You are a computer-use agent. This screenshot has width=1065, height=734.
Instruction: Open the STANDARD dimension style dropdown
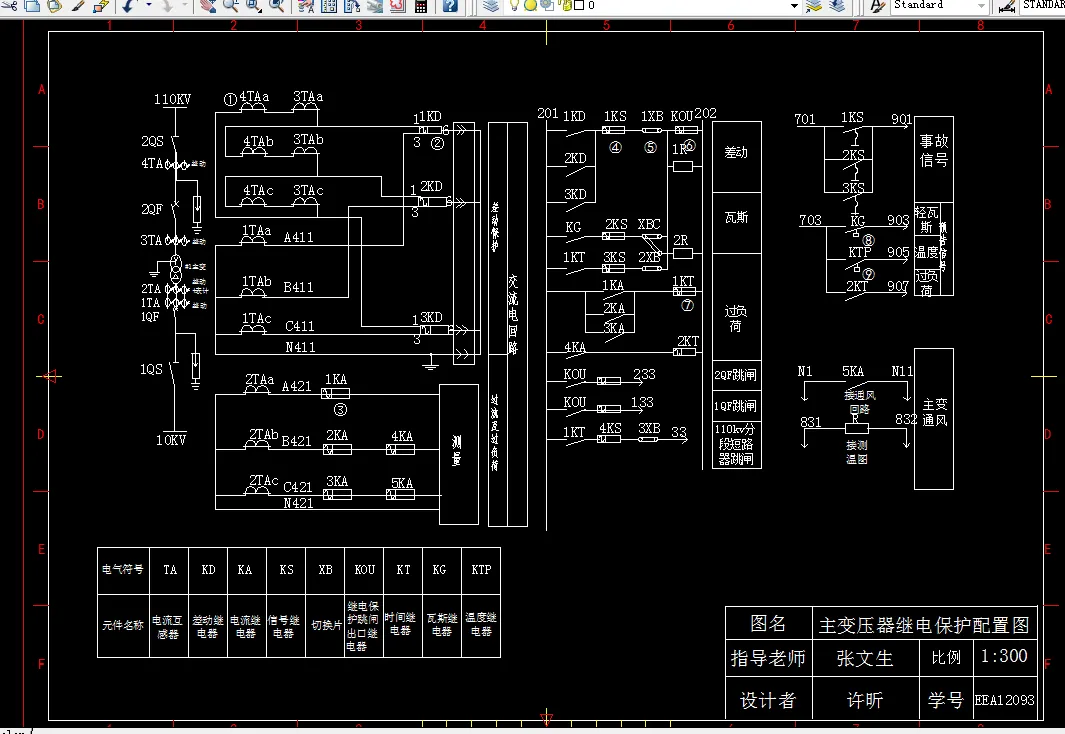click(1043, 5)
